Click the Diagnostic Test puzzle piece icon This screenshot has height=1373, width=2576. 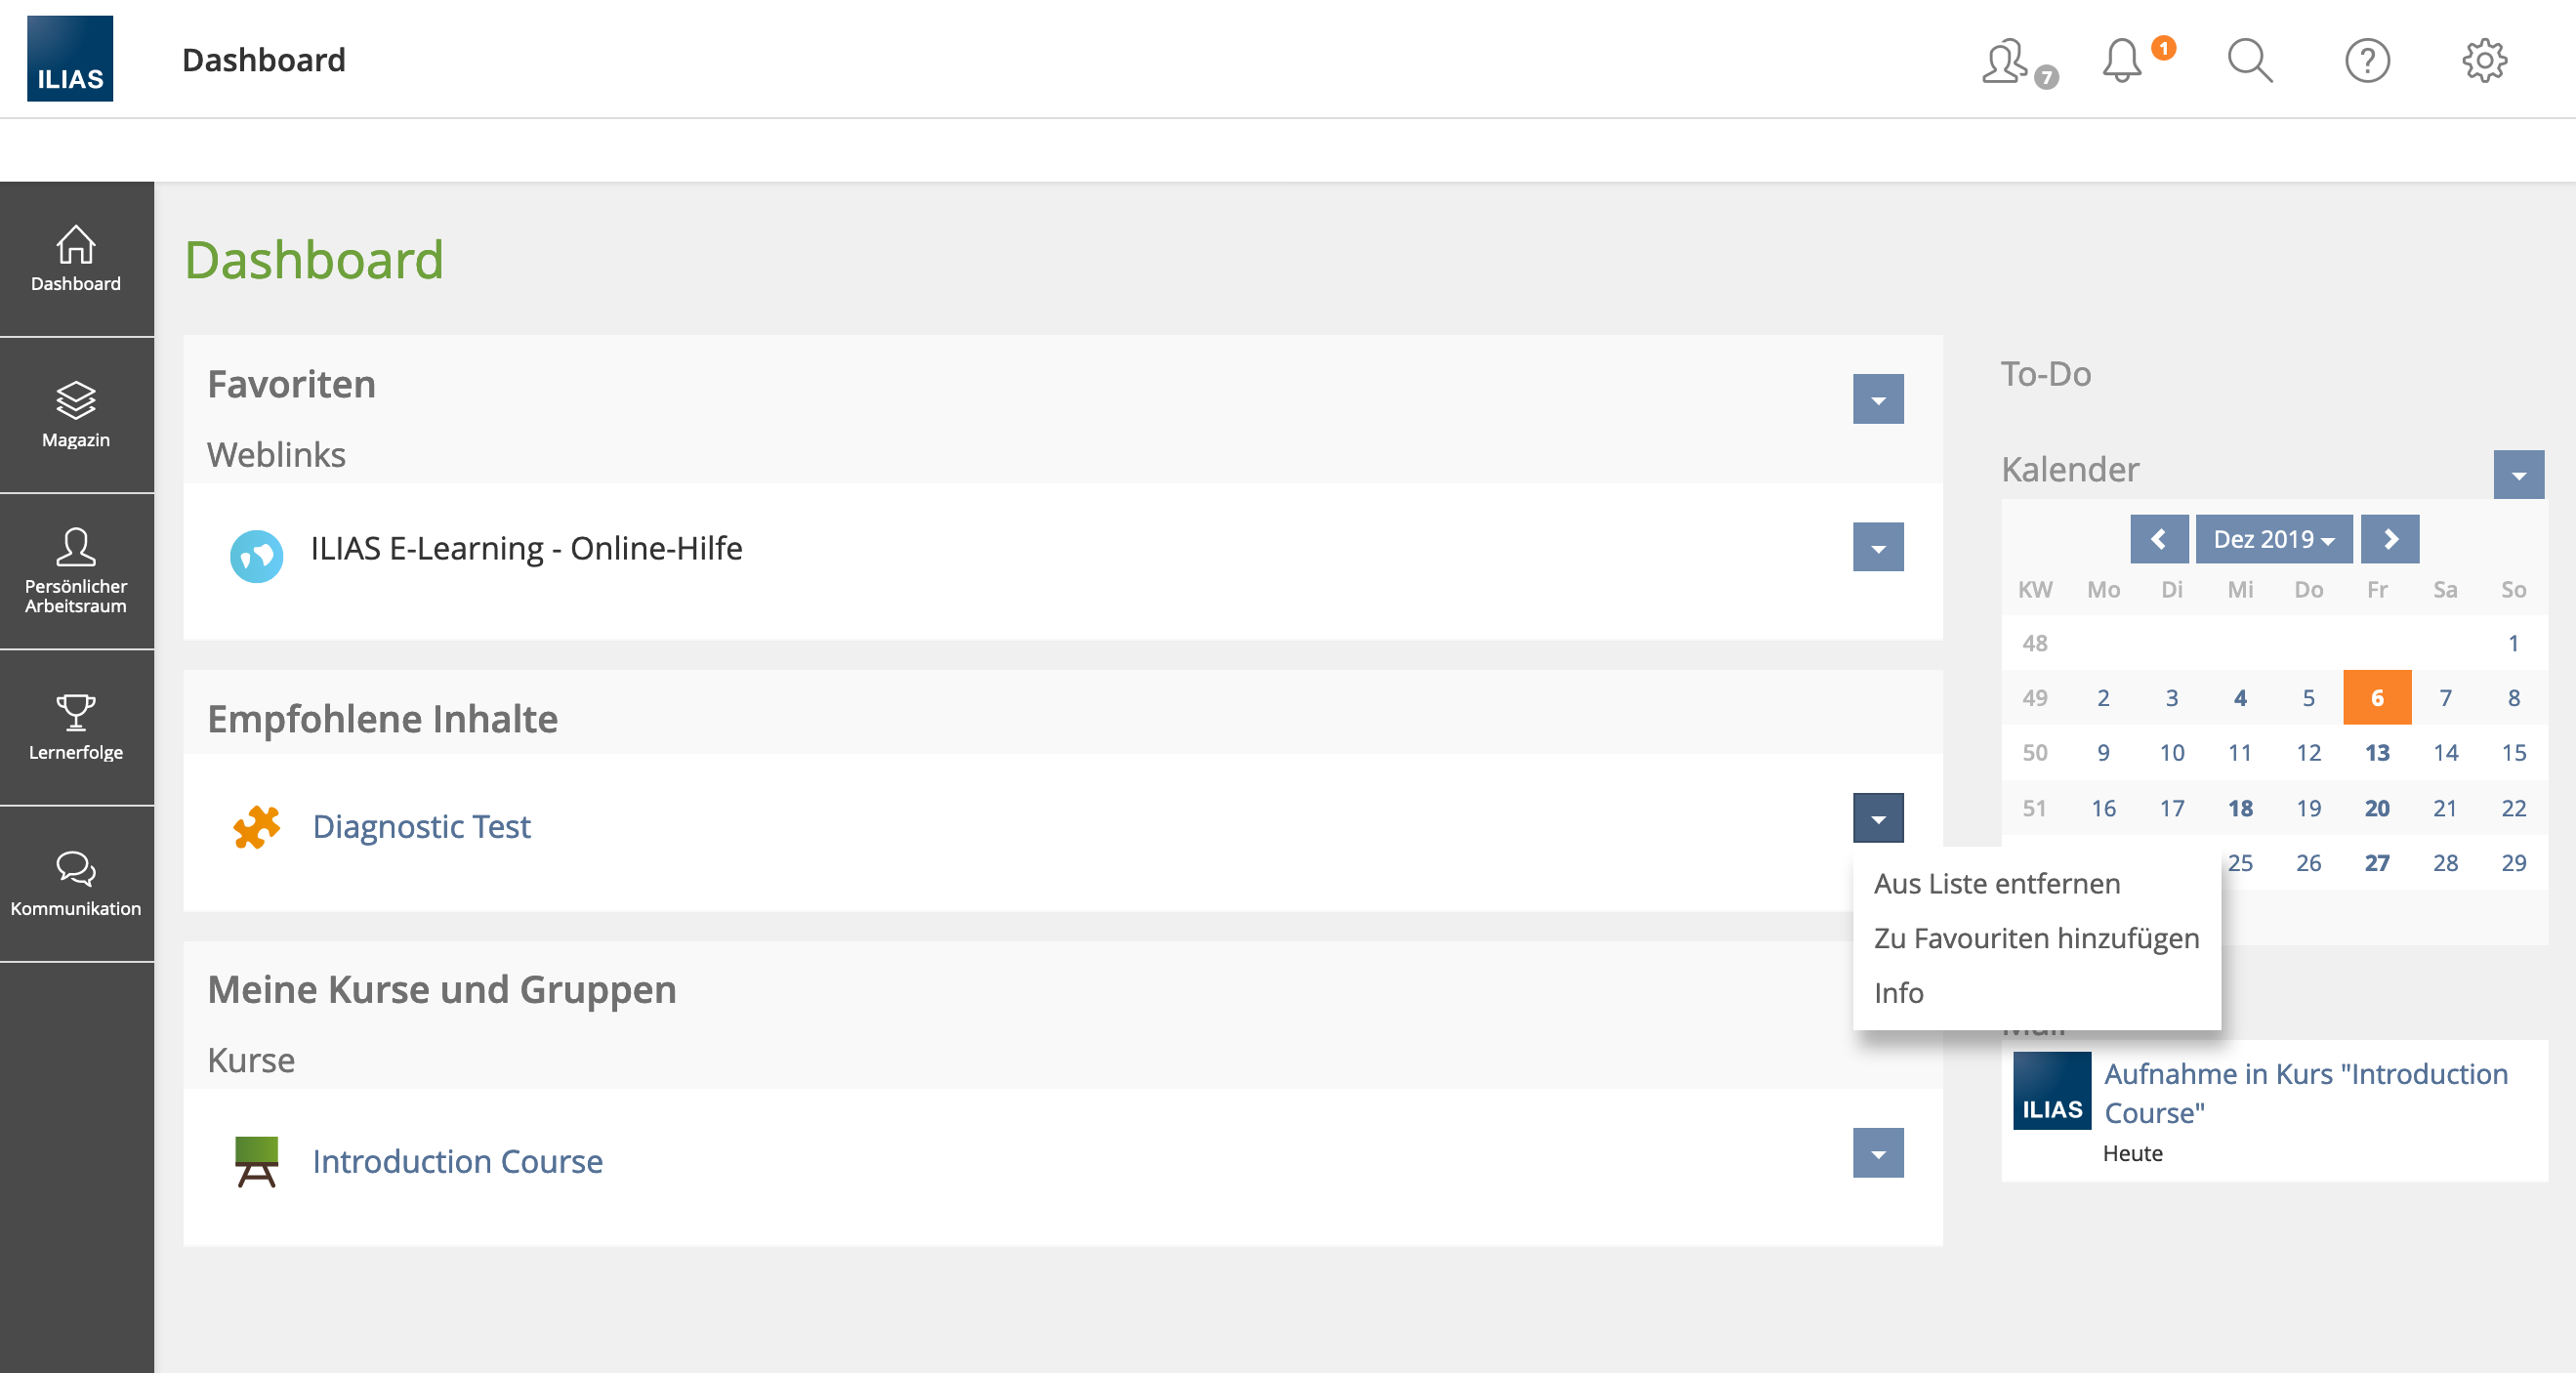(x=256, y=826)
